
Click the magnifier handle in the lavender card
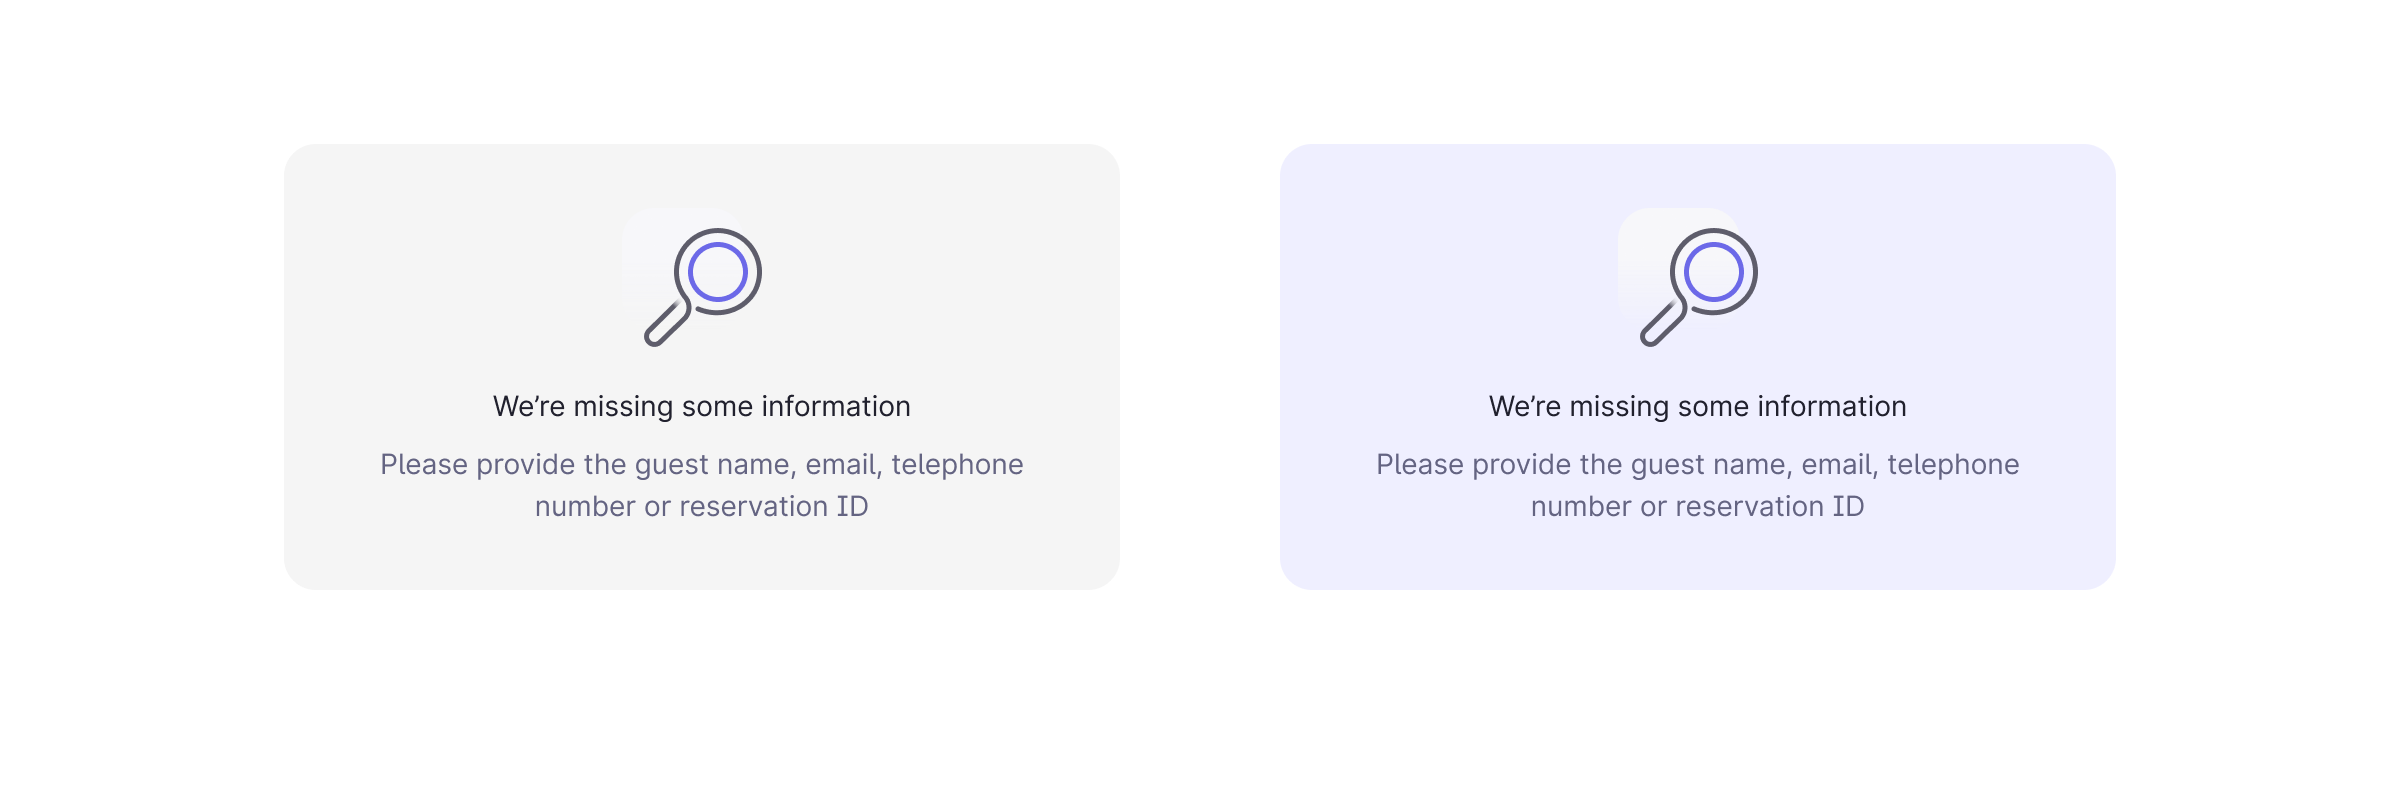1662,324
